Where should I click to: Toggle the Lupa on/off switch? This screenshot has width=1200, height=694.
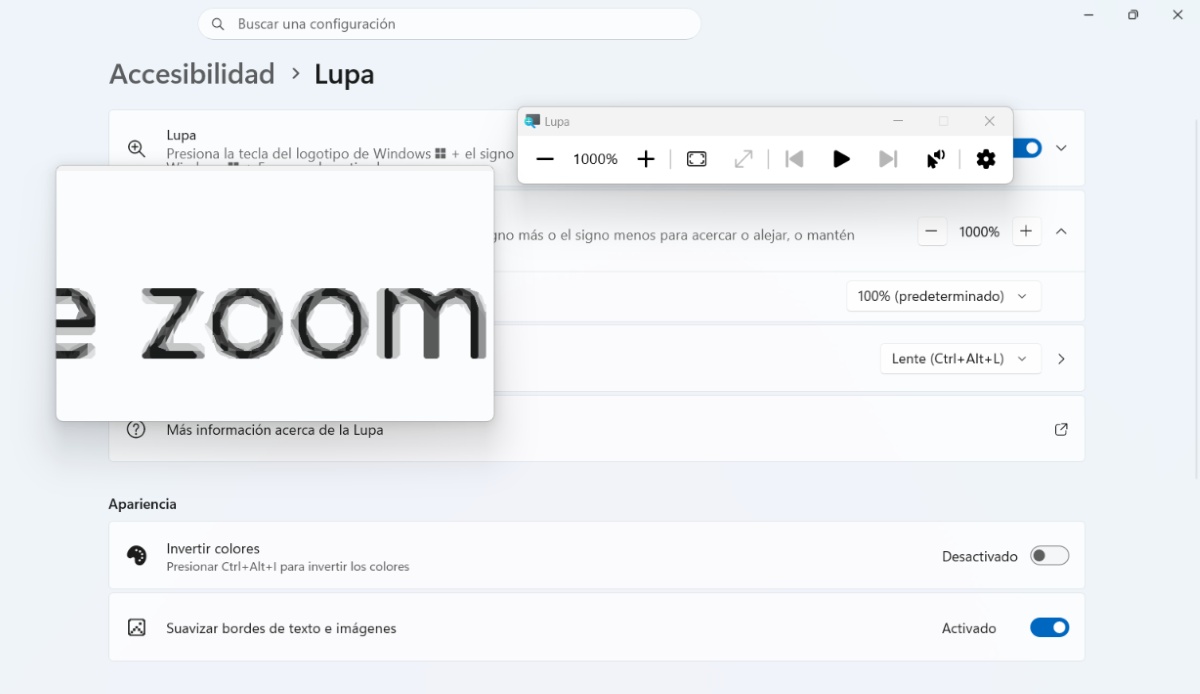coord(1027,148)
